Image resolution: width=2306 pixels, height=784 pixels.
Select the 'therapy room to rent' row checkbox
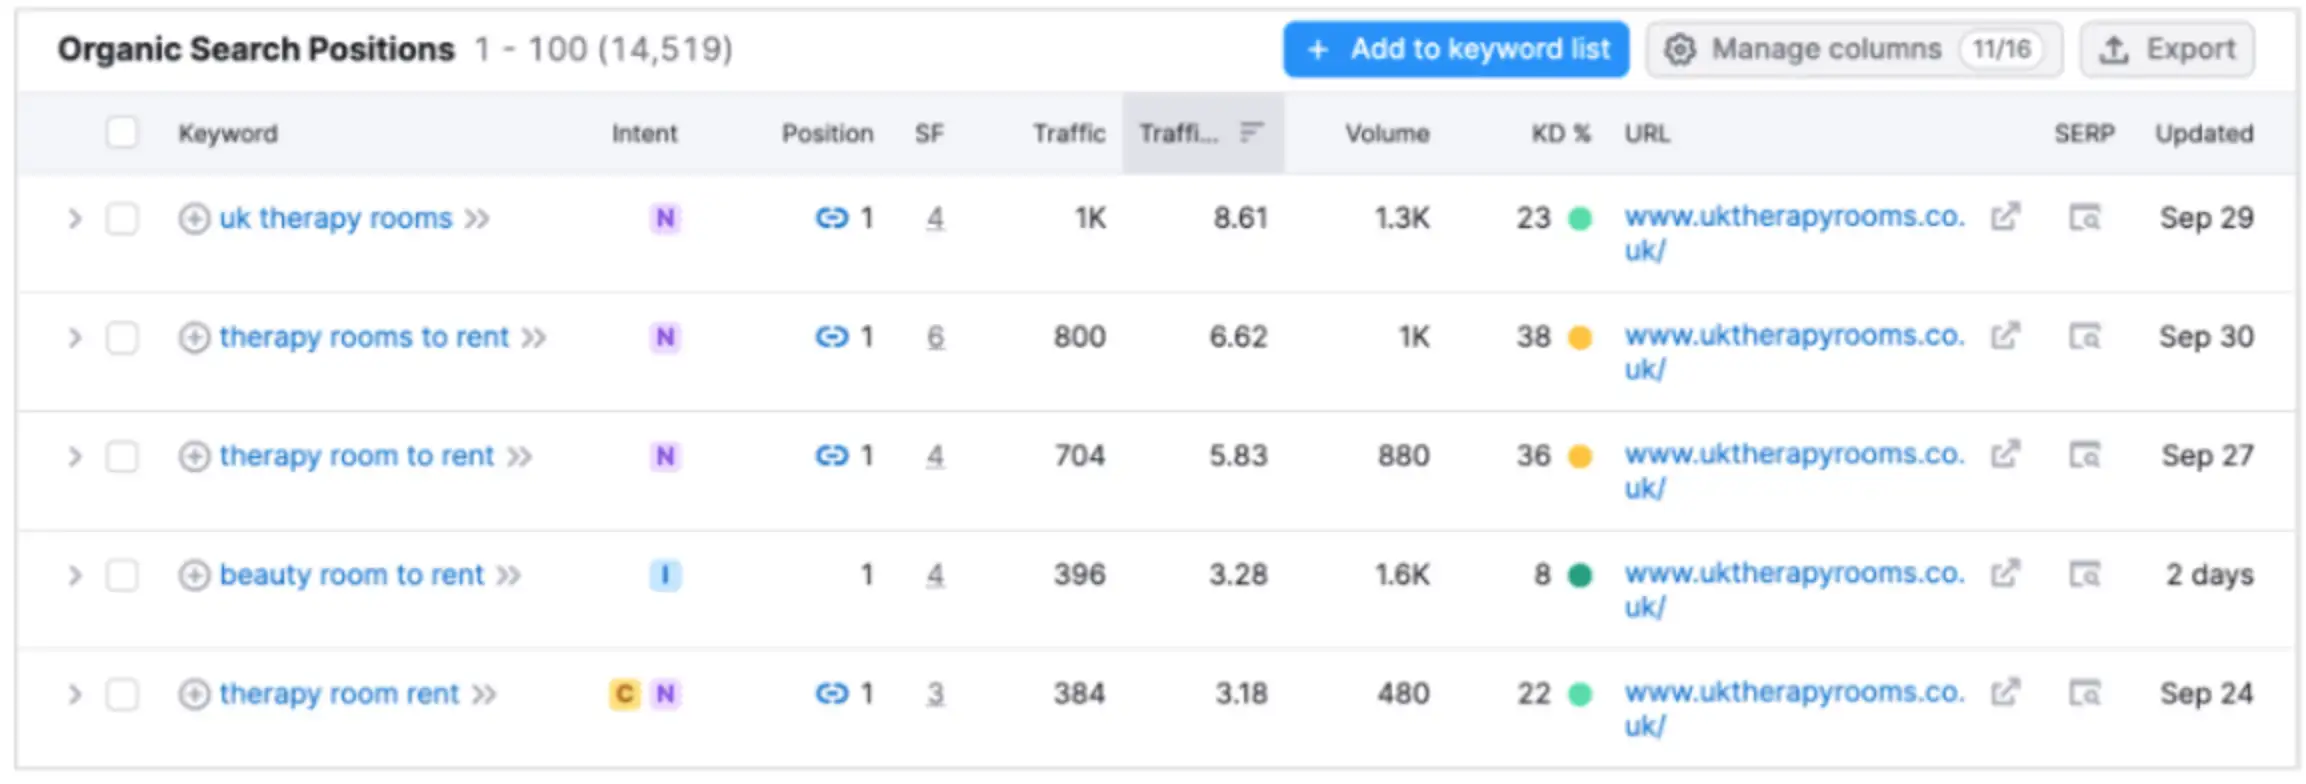pos(122,456)
